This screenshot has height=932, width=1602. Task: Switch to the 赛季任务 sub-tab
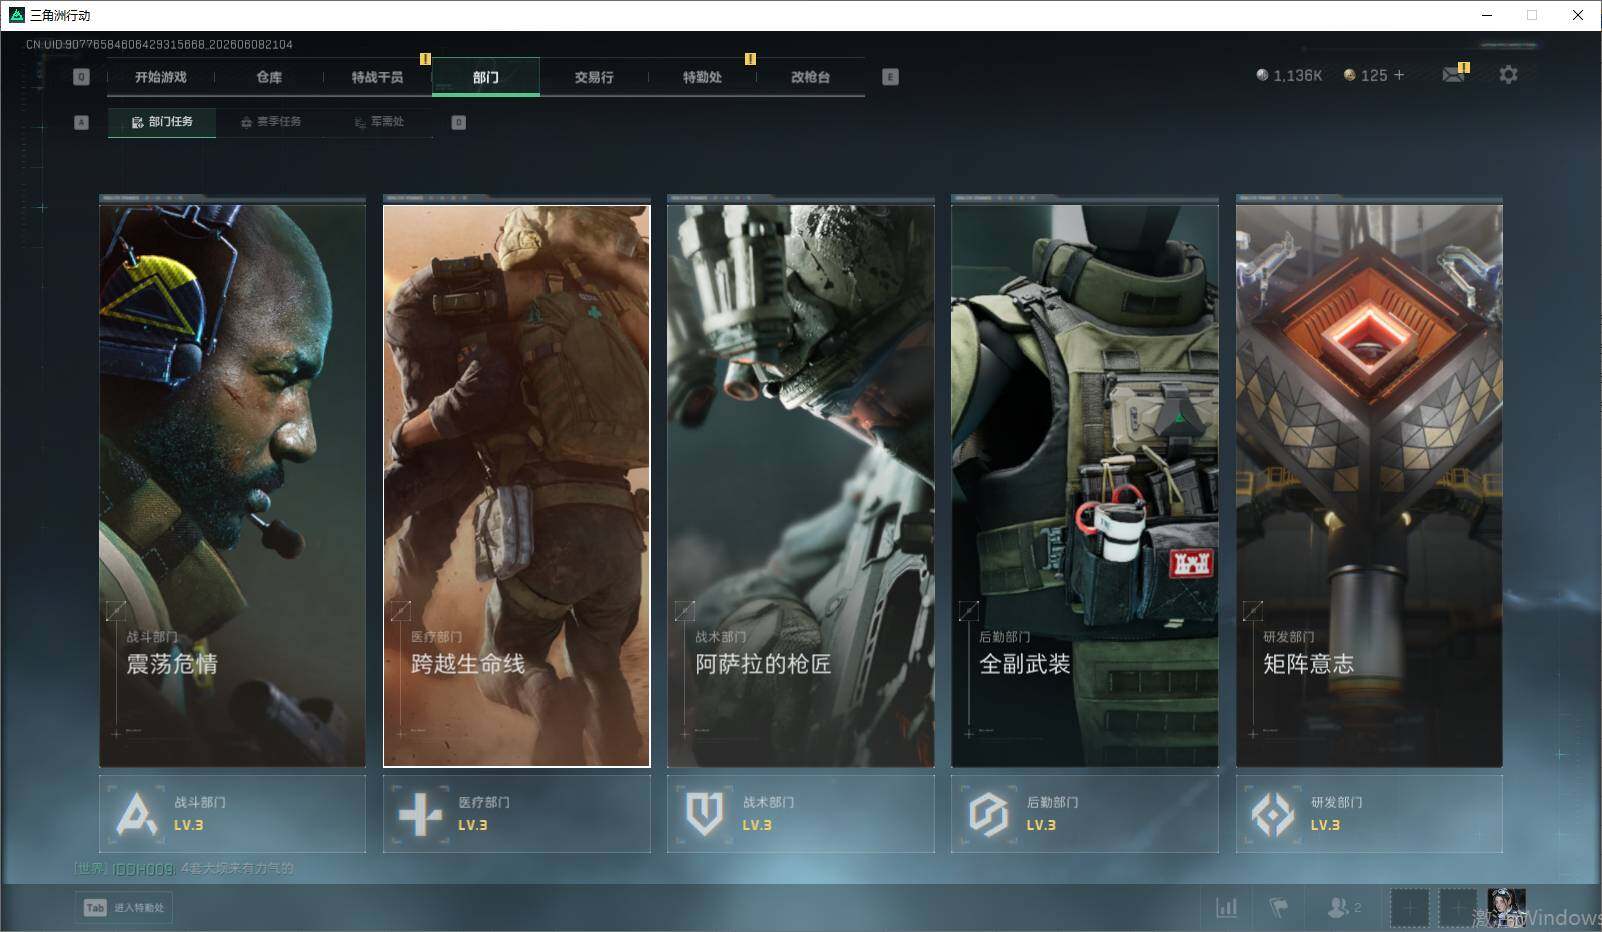(x=271, y=122)
